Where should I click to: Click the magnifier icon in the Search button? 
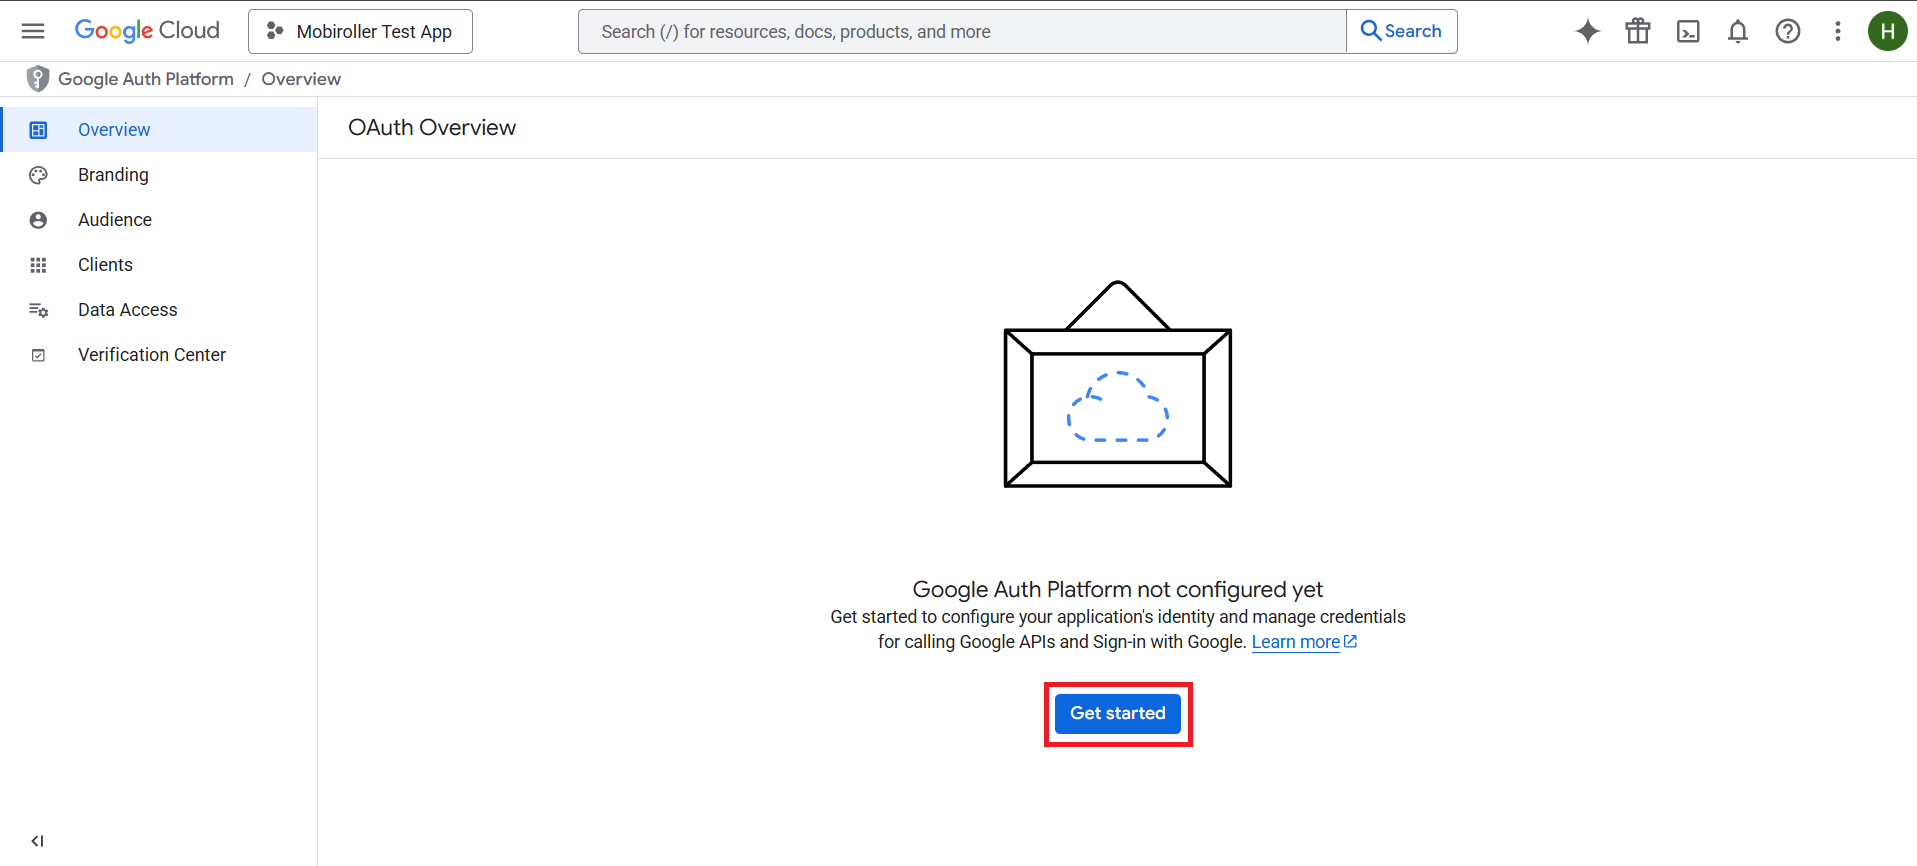(1371, 31)
